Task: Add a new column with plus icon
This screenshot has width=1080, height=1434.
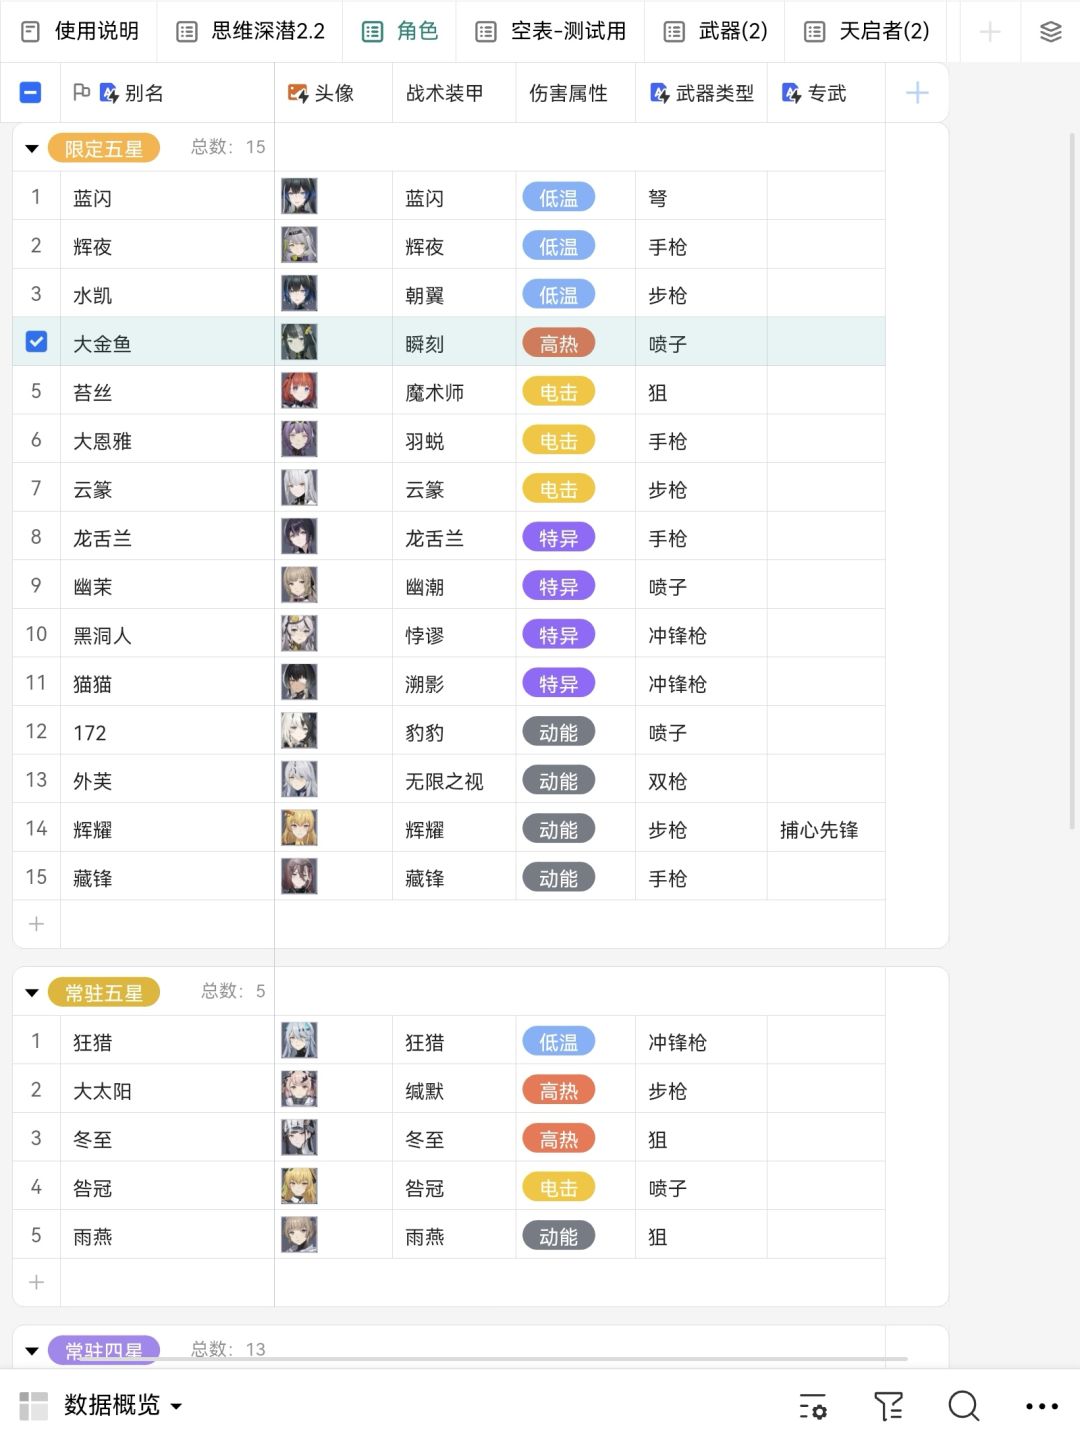Action: coord(917,93)
